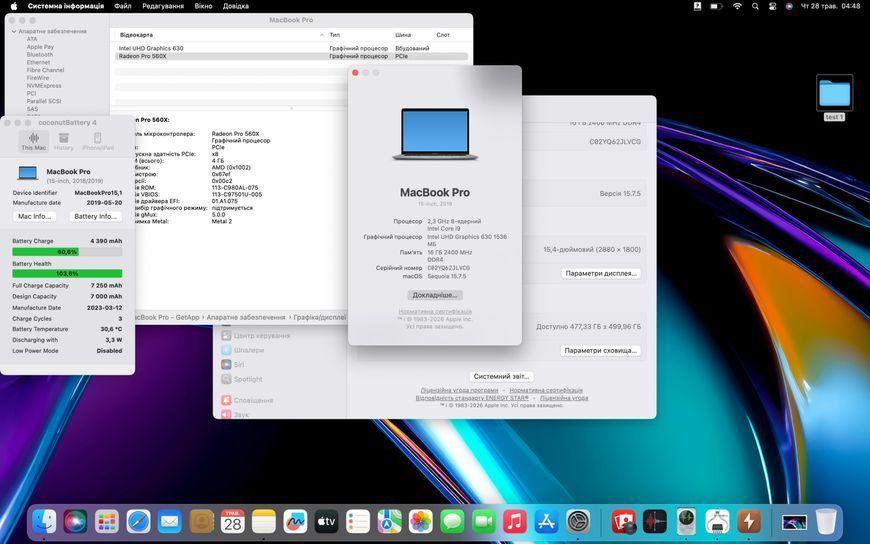Launch Siri from the Dock
Viewport: 870px width, 544px height.
click(75, 522)
